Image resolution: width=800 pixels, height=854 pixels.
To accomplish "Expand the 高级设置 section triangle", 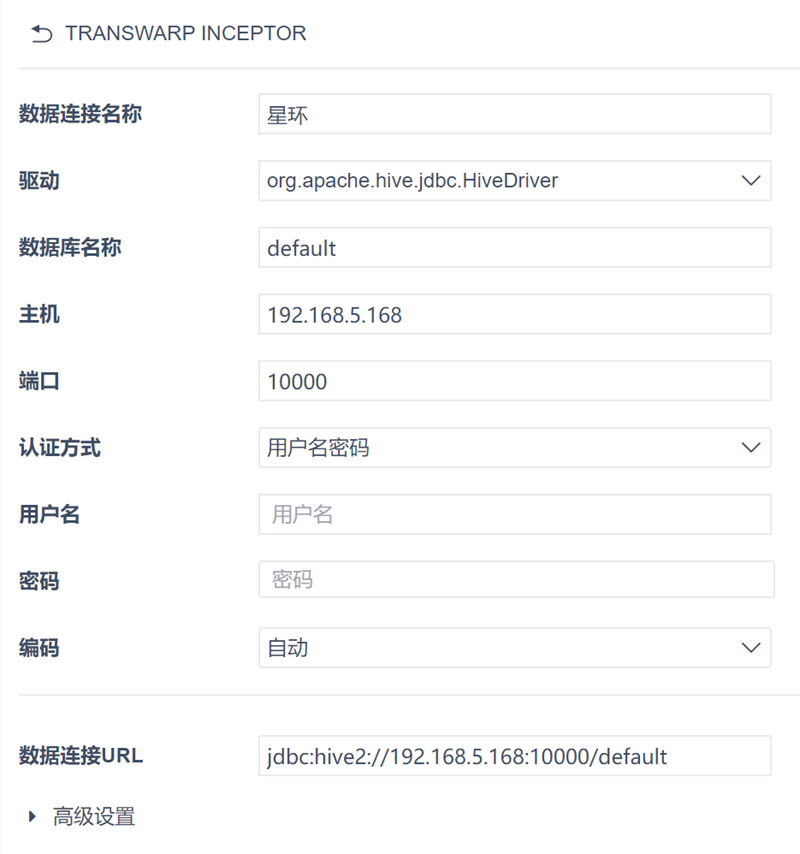I will (32, 816).
